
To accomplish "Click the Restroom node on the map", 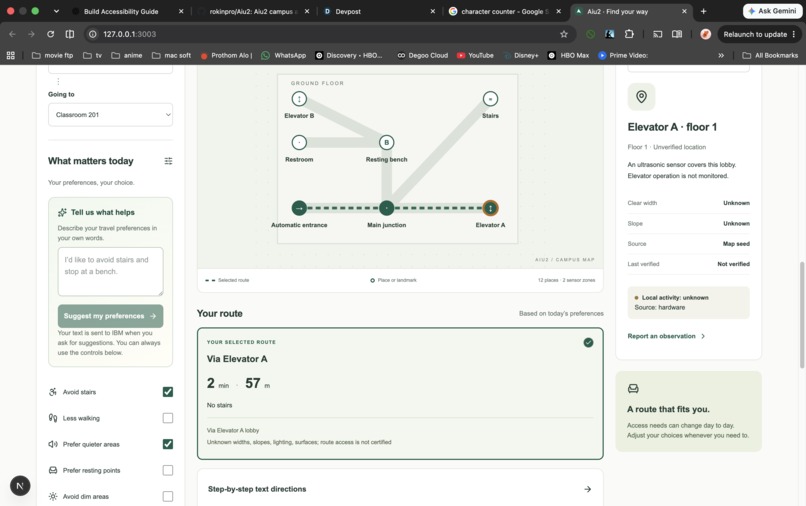I will [x=299, y=142].
